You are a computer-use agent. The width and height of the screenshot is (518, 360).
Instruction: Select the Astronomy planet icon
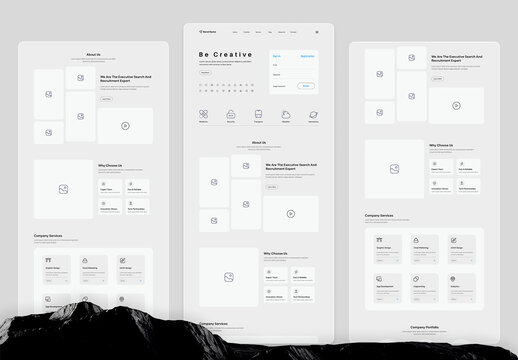point(313,115)
